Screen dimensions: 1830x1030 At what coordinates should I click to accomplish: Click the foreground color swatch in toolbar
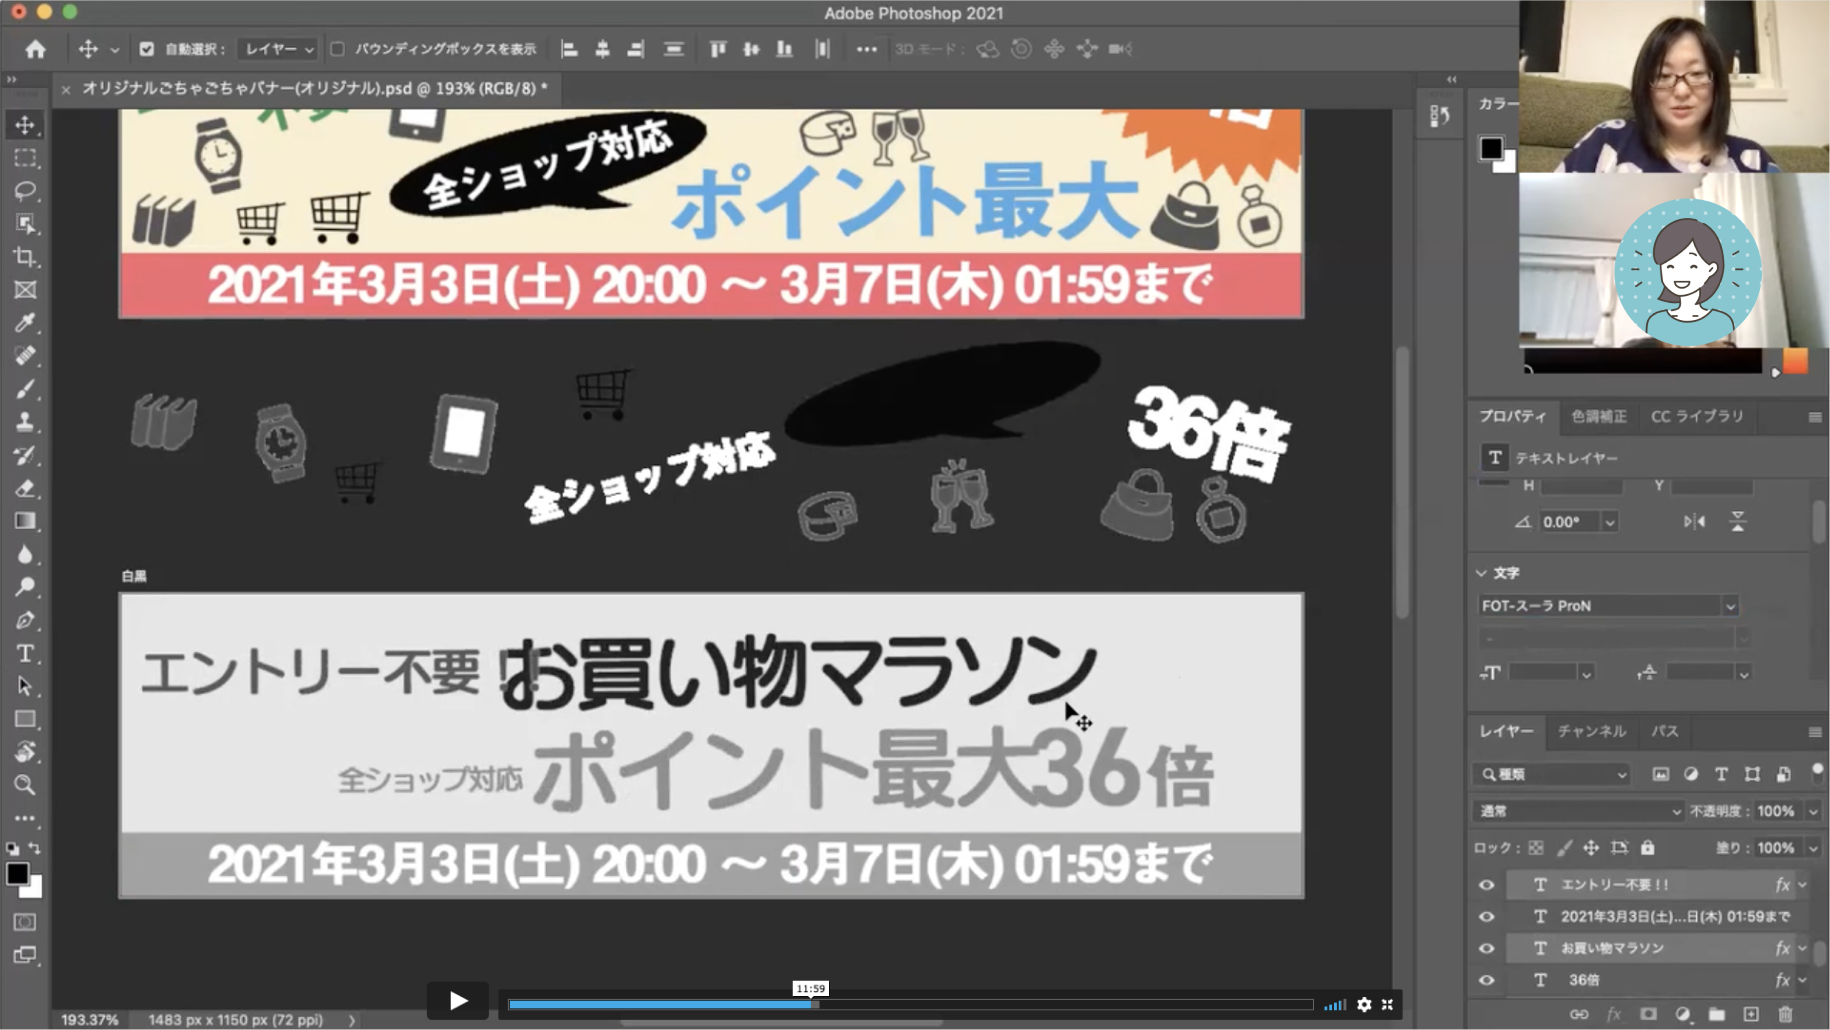17,873
